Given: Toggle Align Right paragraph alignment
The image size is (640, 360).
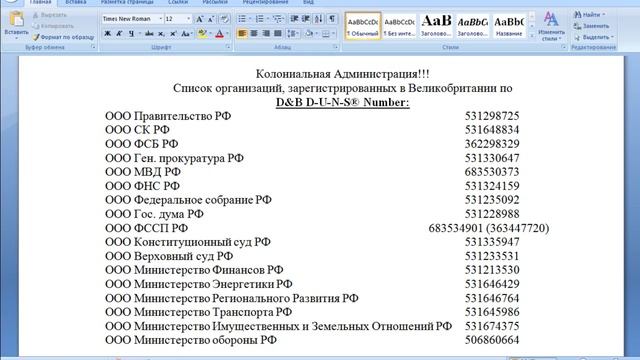Looking at the screenshot, I should 266,33.
